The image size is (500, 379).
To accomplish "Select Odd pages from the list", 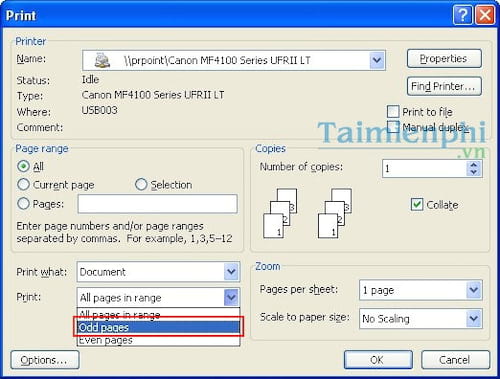I will (x=158, y=327).
